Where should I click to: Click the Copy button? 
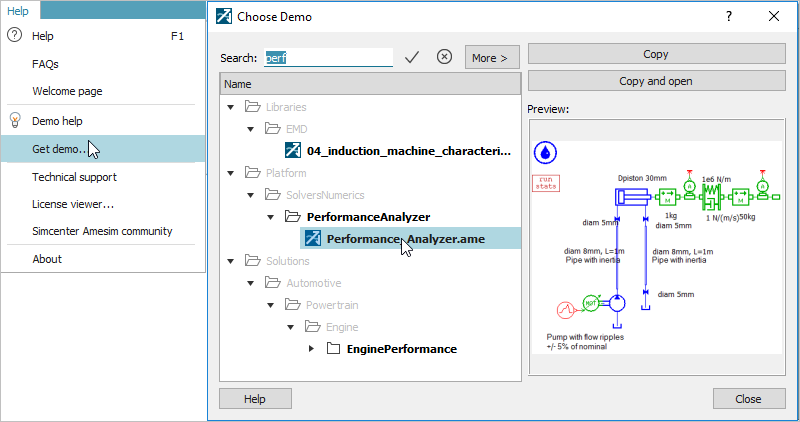tap(656, 54)
